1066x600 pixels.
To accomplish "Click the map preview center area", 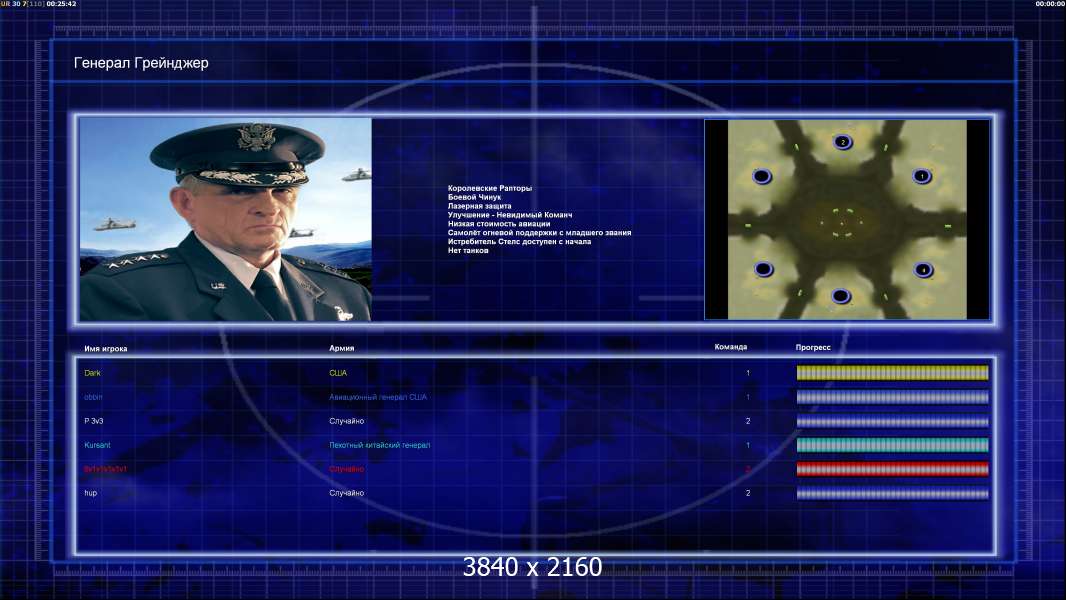I will point(847,219).
